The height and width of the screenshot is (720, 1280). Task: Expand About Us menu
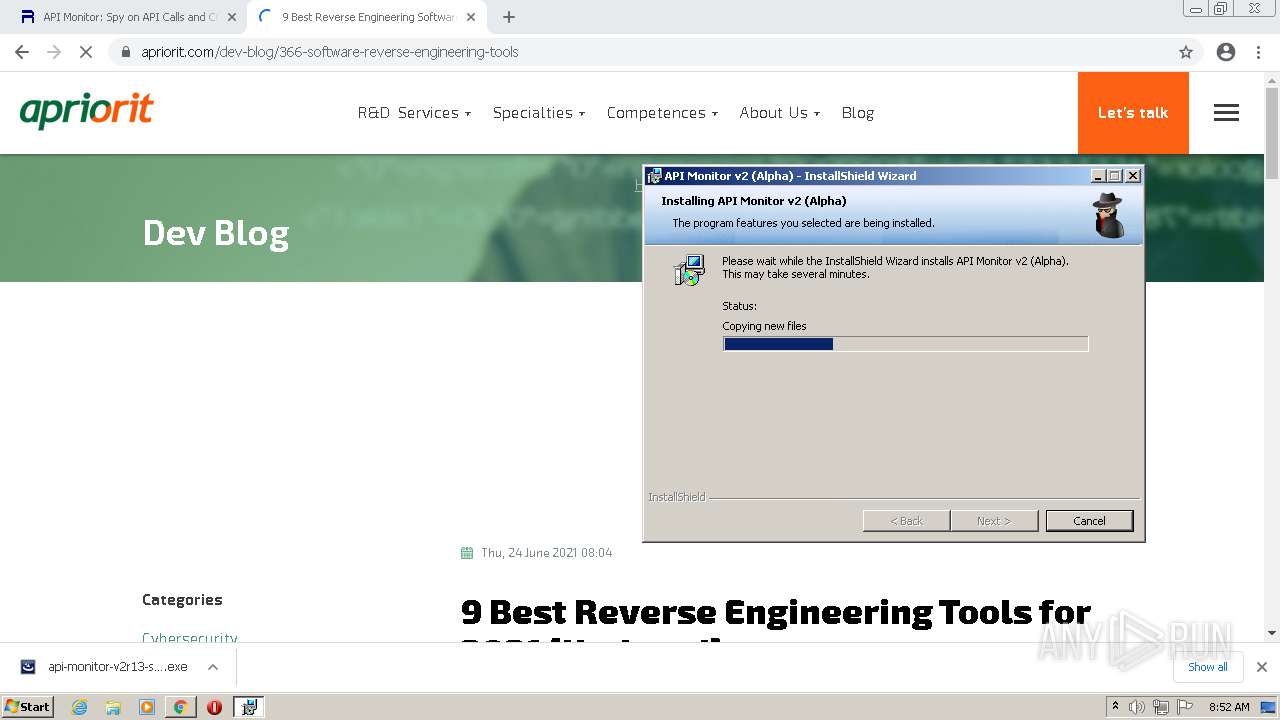(x=779, y=113)
